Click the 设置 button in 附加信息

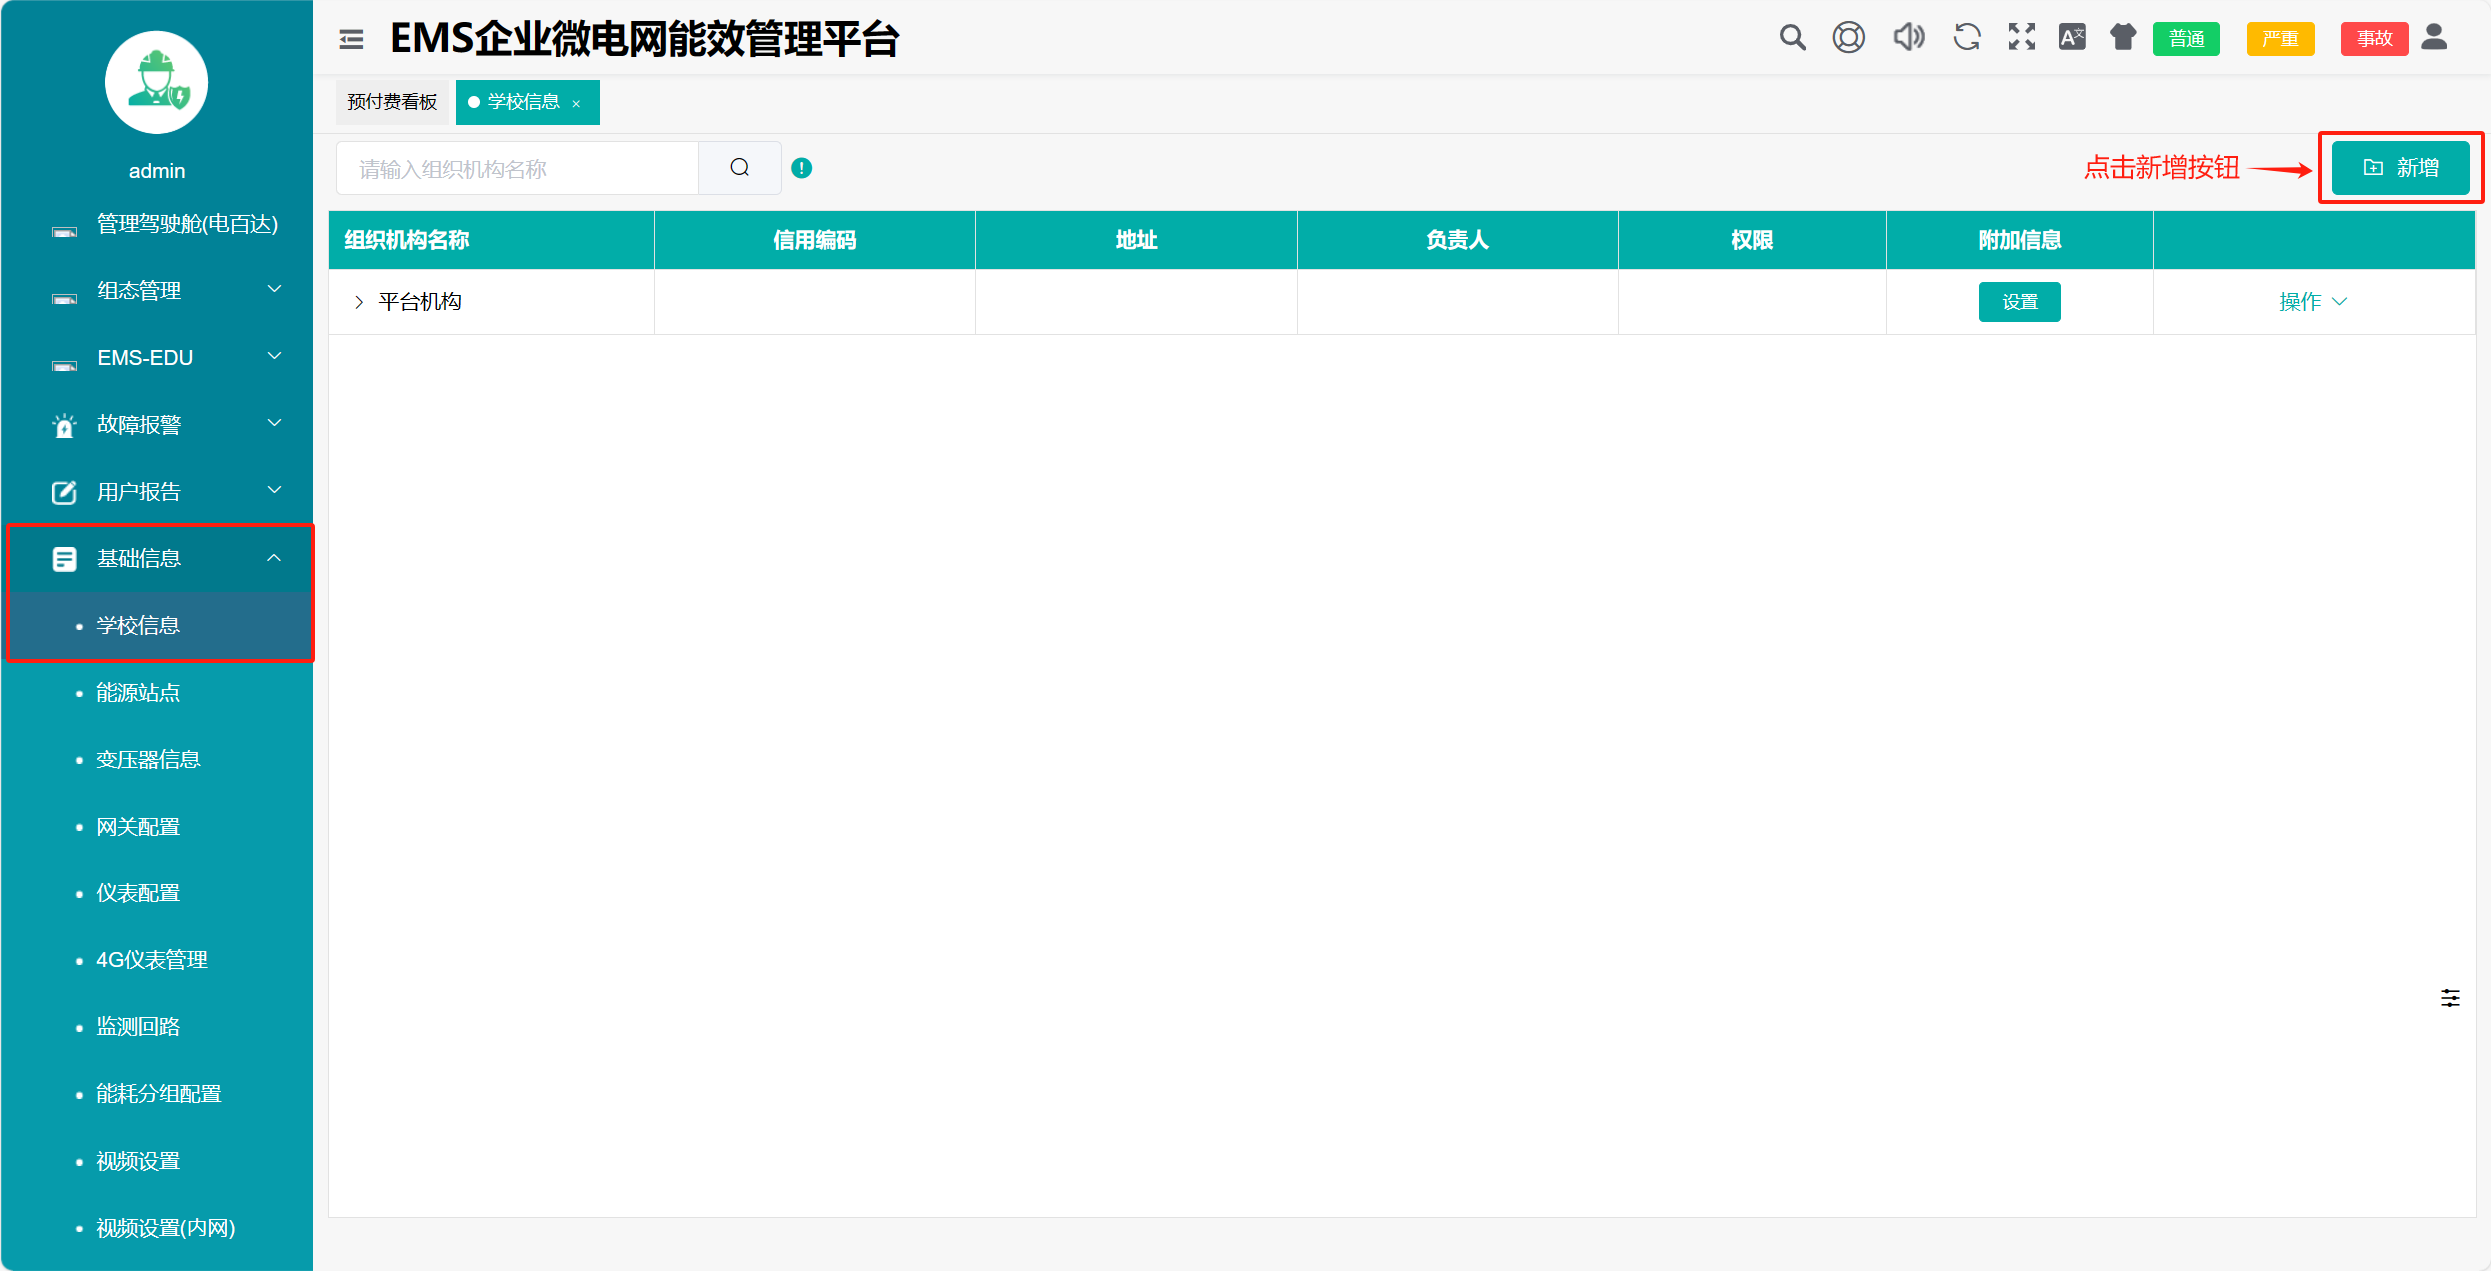[x=2019, y=302]
